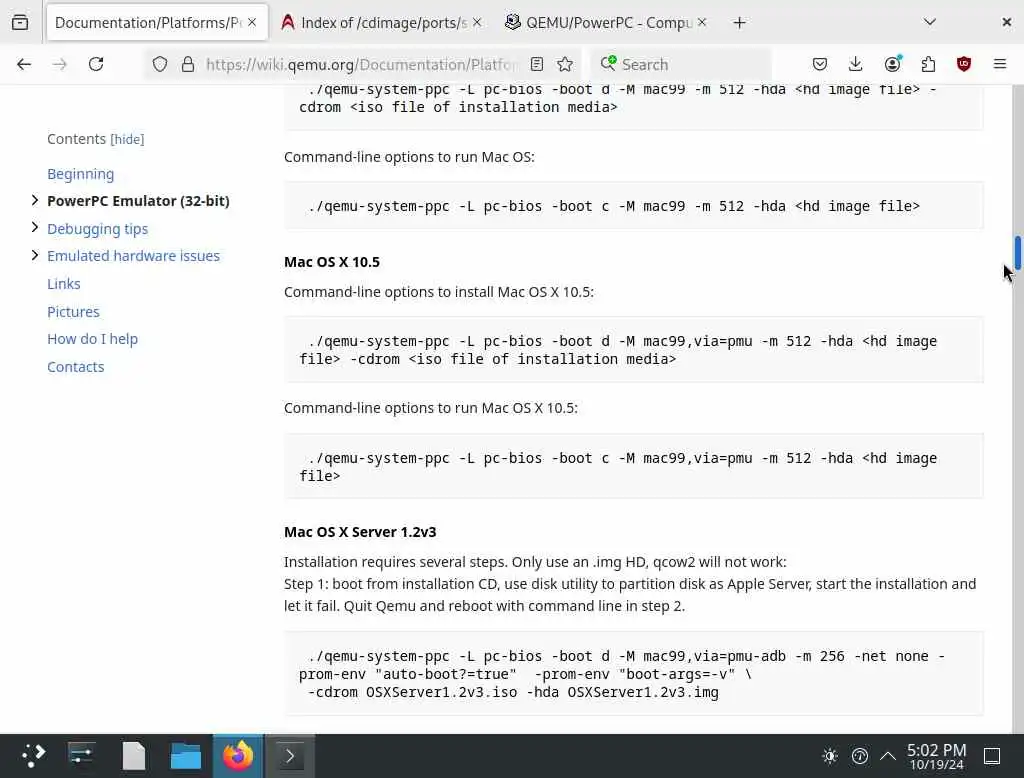1024x778 pixels.
Task: Open the application launcher in taskbar
Action: [x=33, y=756]
